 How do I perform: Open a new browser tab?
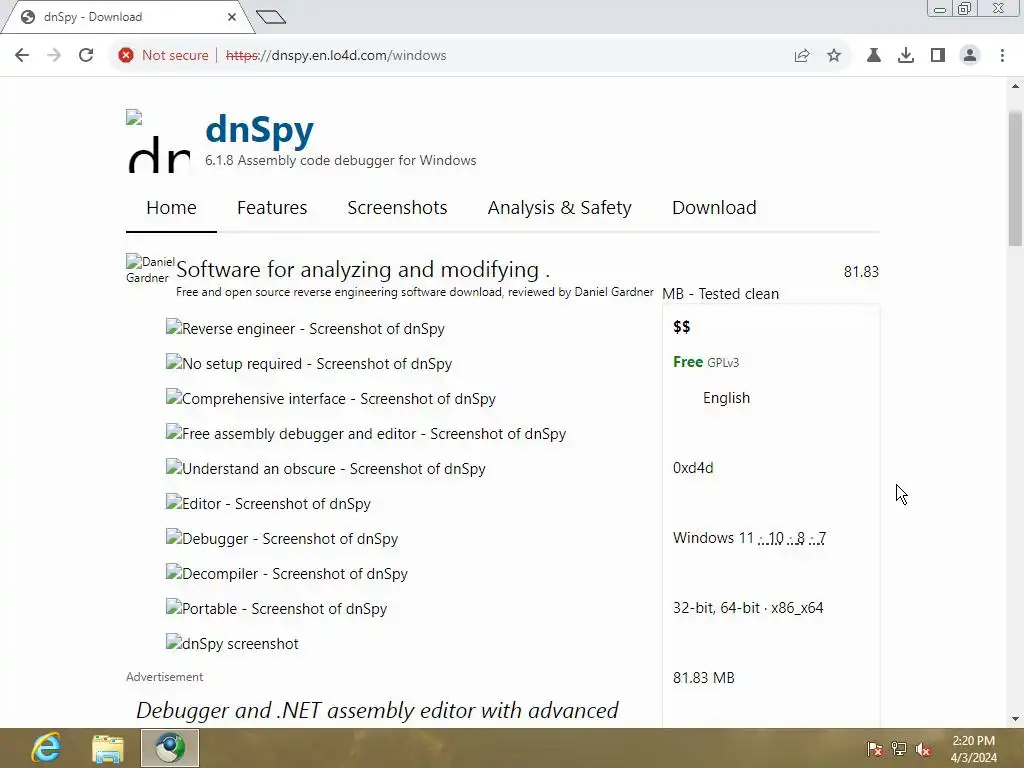pos(271,17)
